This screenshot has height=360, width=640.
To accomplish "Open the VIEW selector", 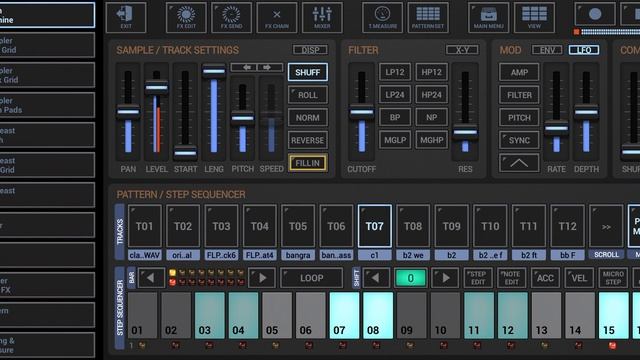I will click(534, 18).
